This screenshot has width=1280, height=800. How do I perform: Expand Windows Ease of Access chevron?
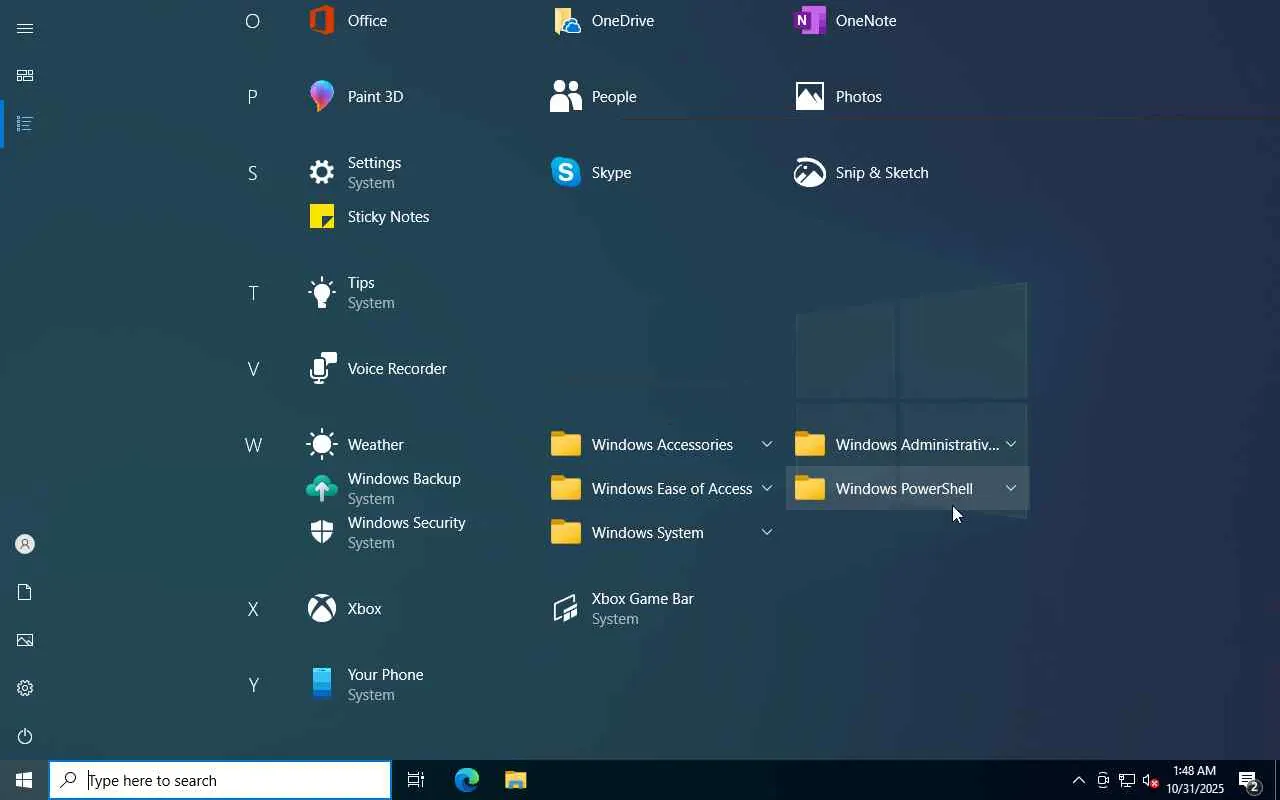(767, 488)
